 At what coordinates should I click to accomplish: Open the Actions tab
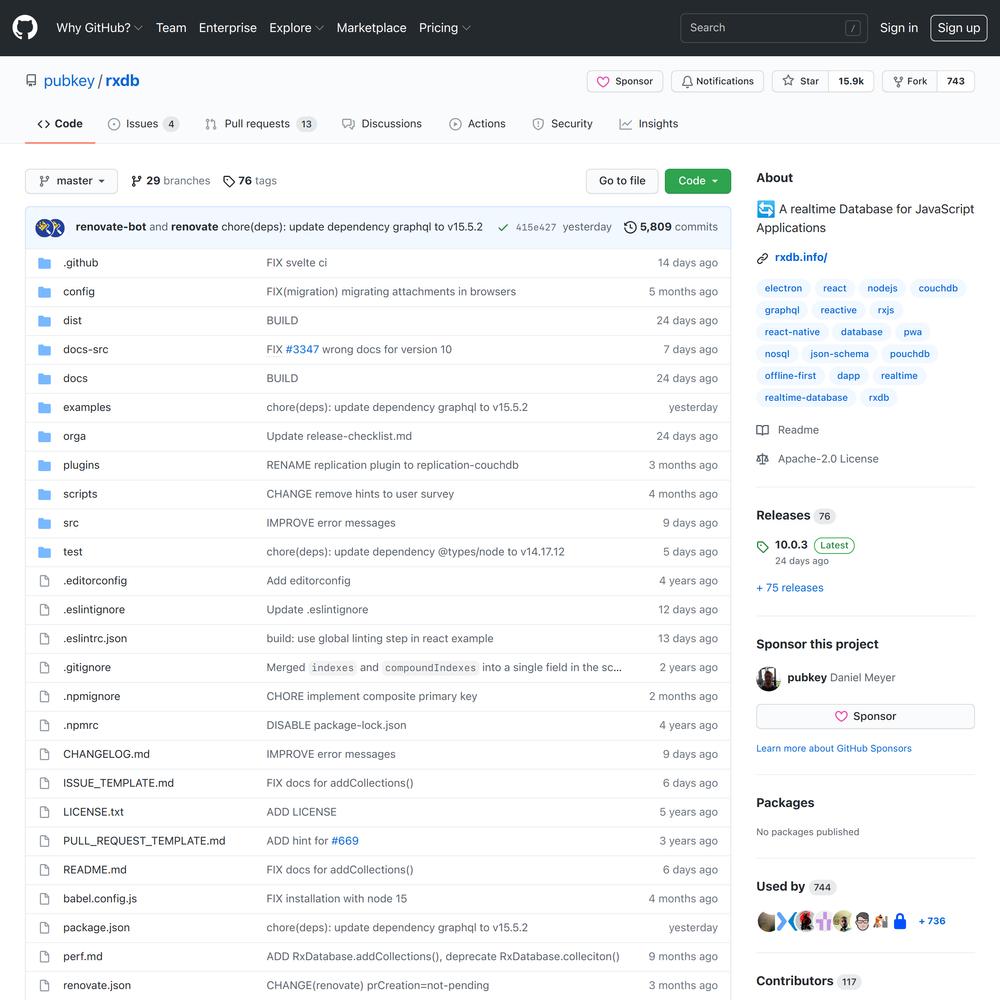[478, 124]
